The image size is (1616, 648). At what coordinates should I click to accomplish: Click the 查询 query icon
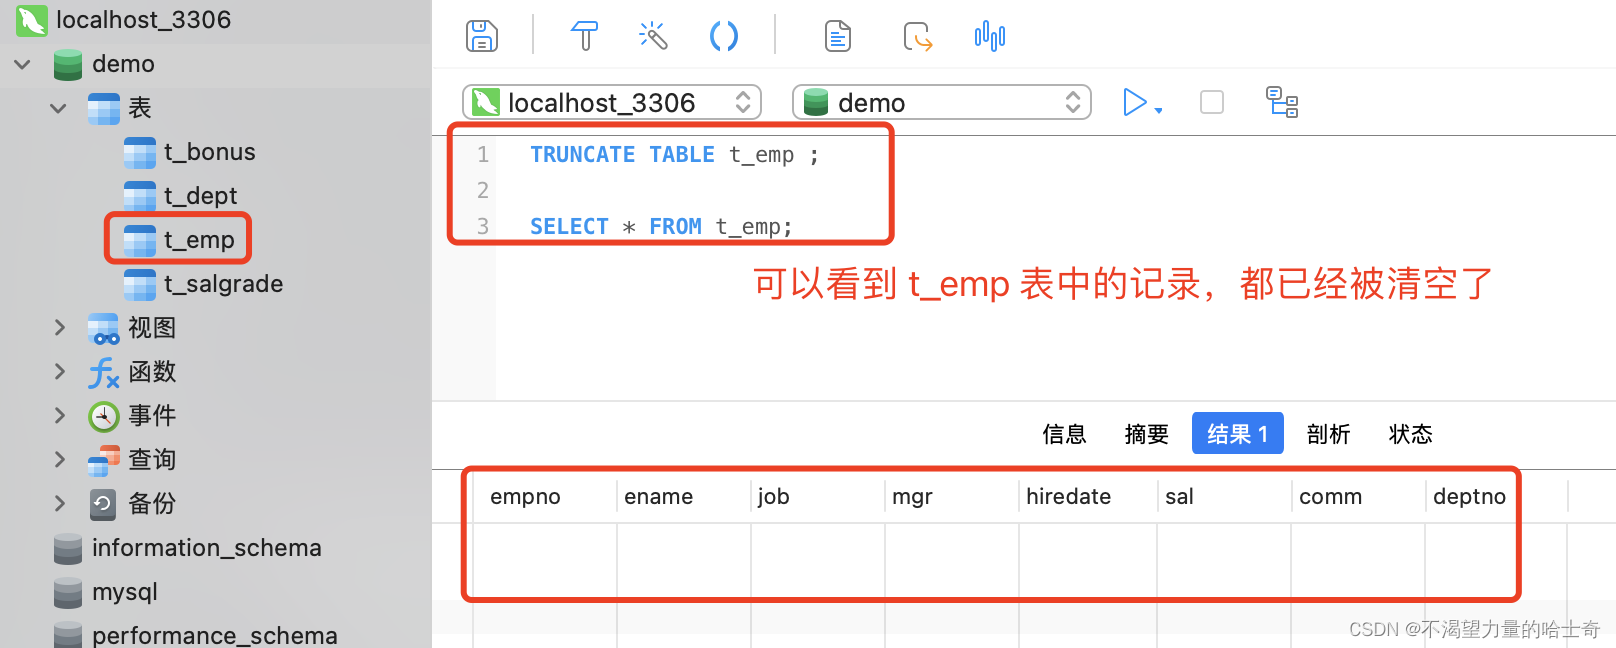click(104, 460)
